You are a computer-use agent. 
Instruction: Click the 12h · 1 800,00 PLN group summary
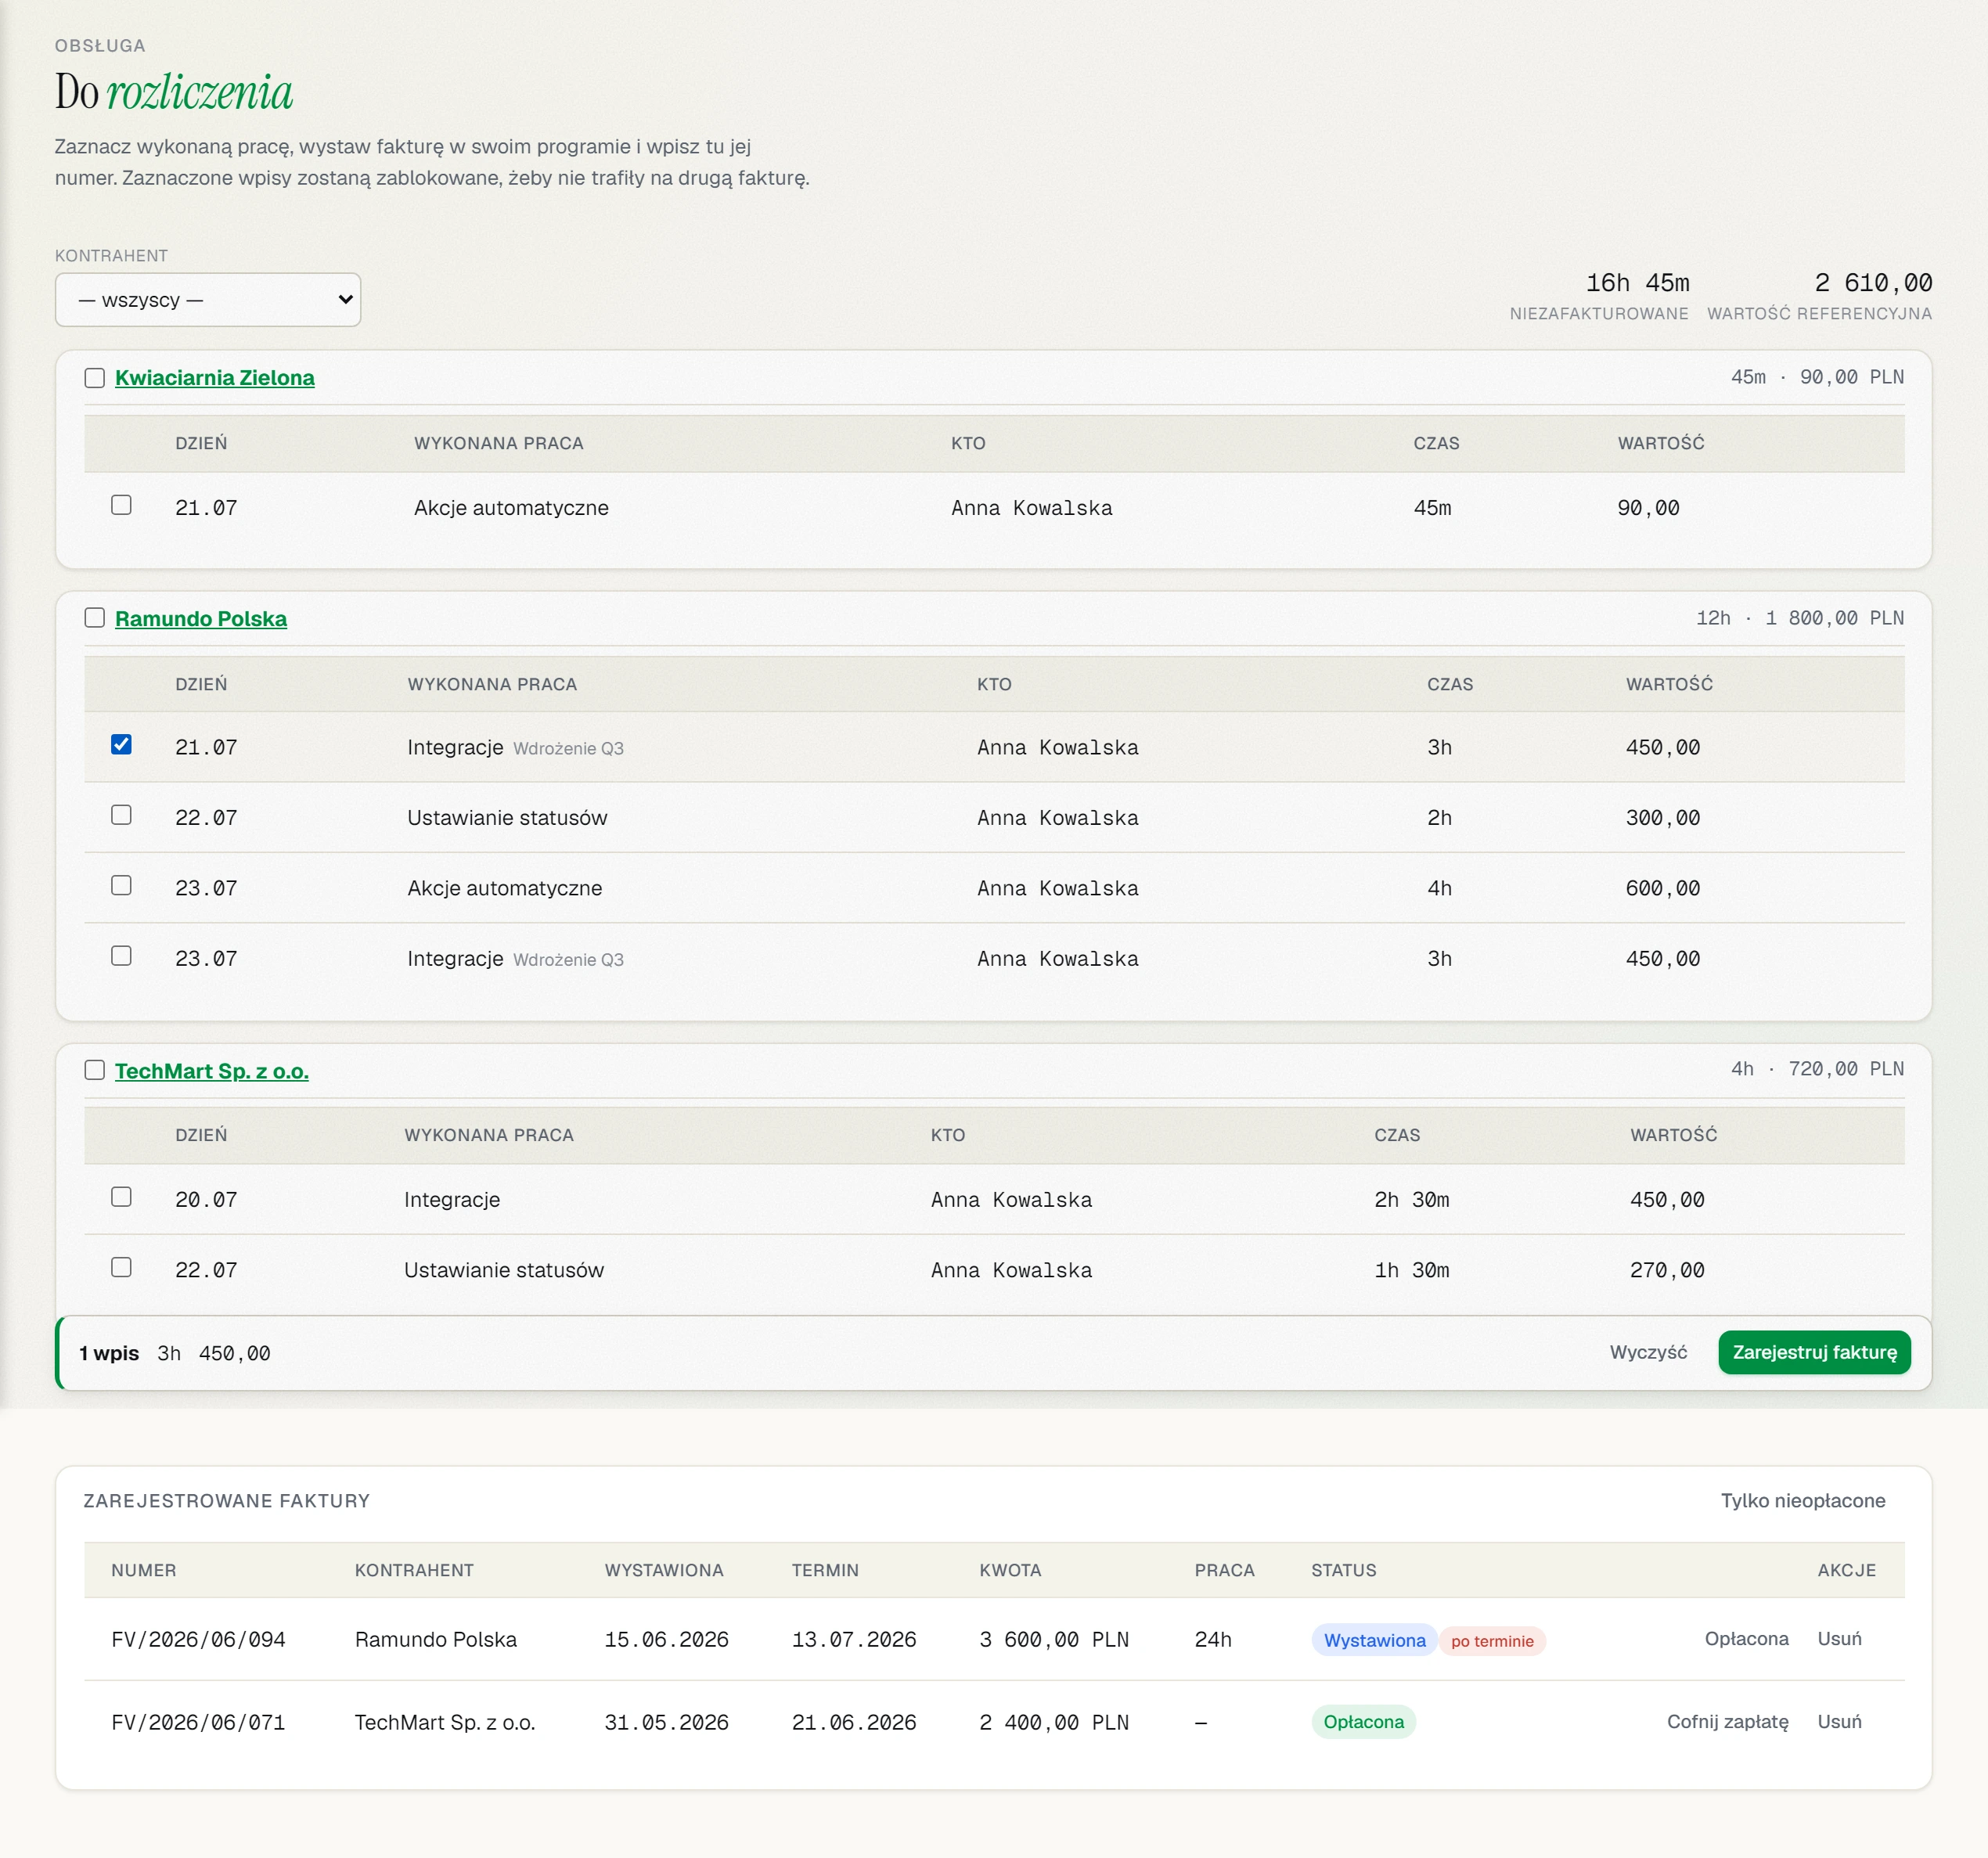(1799, 618)
